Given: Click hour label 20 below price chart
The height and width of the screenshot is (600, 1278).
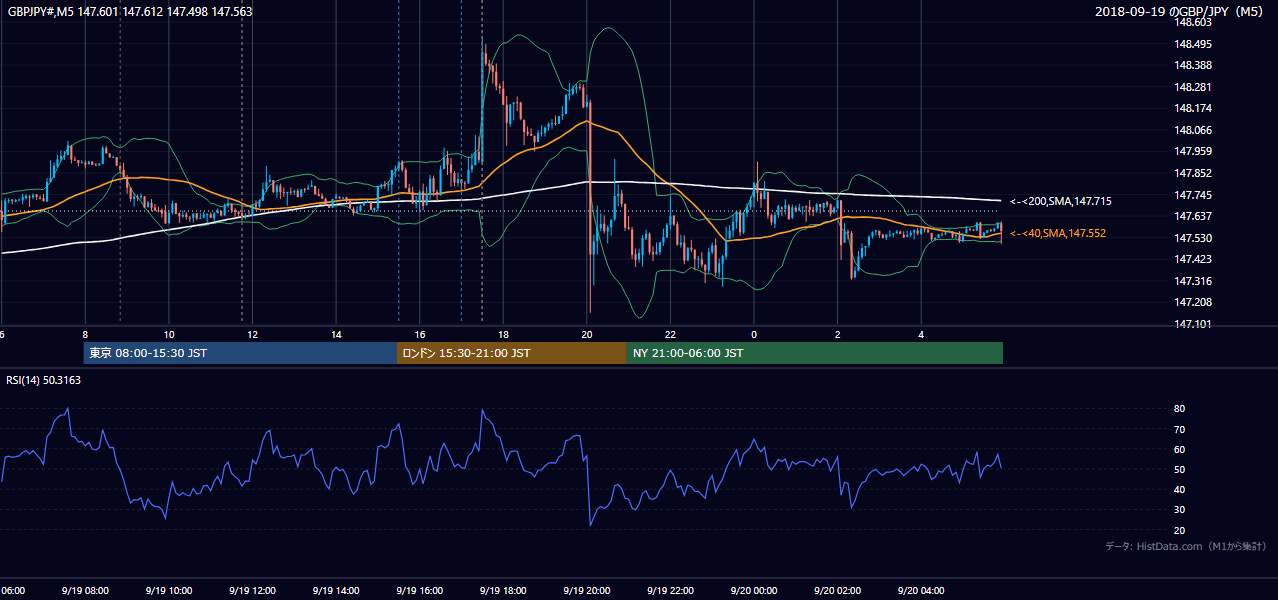Looking at the screenshot, I should (x=587, y=334).
